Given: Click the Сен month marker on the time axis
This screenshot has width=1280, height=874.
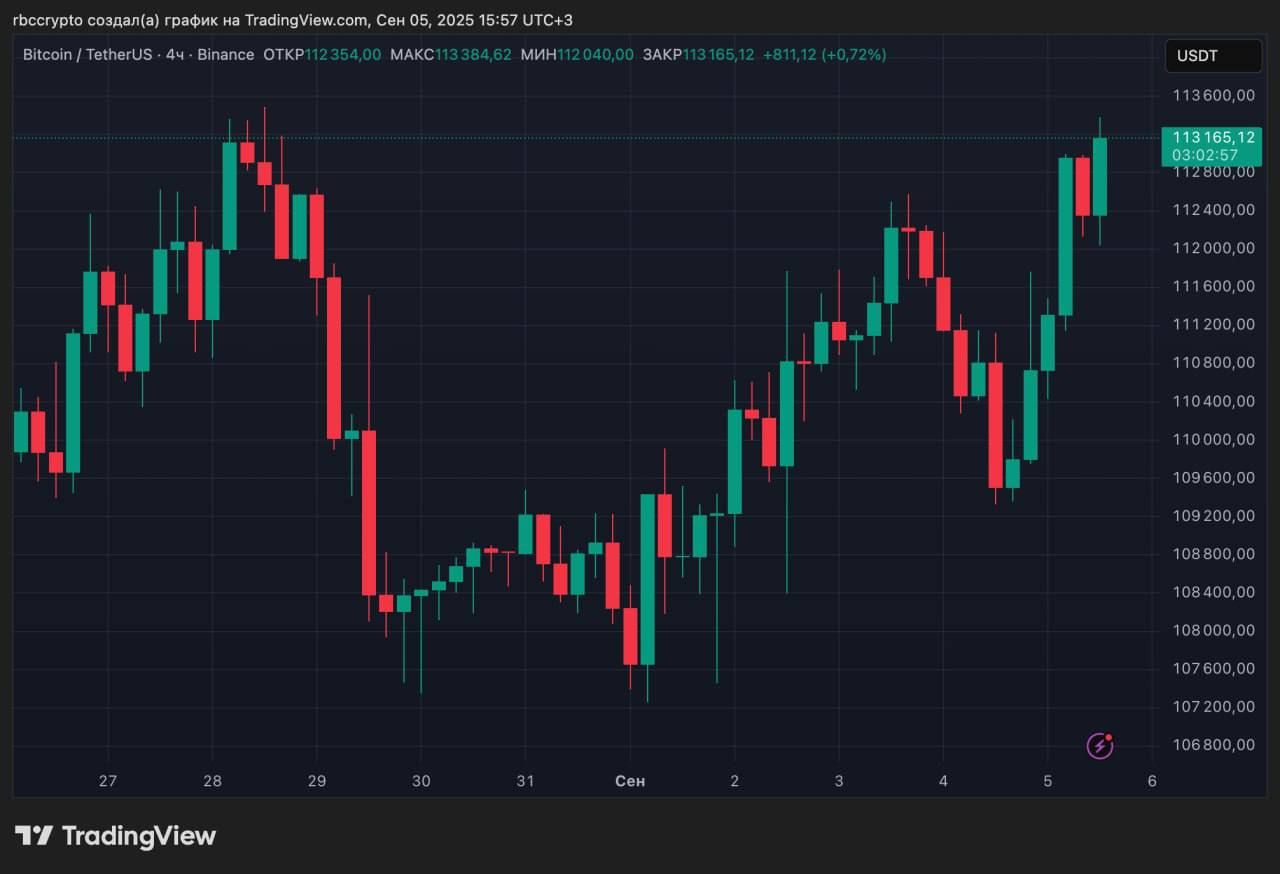Looking at the screenshot, I should point(630,781).
